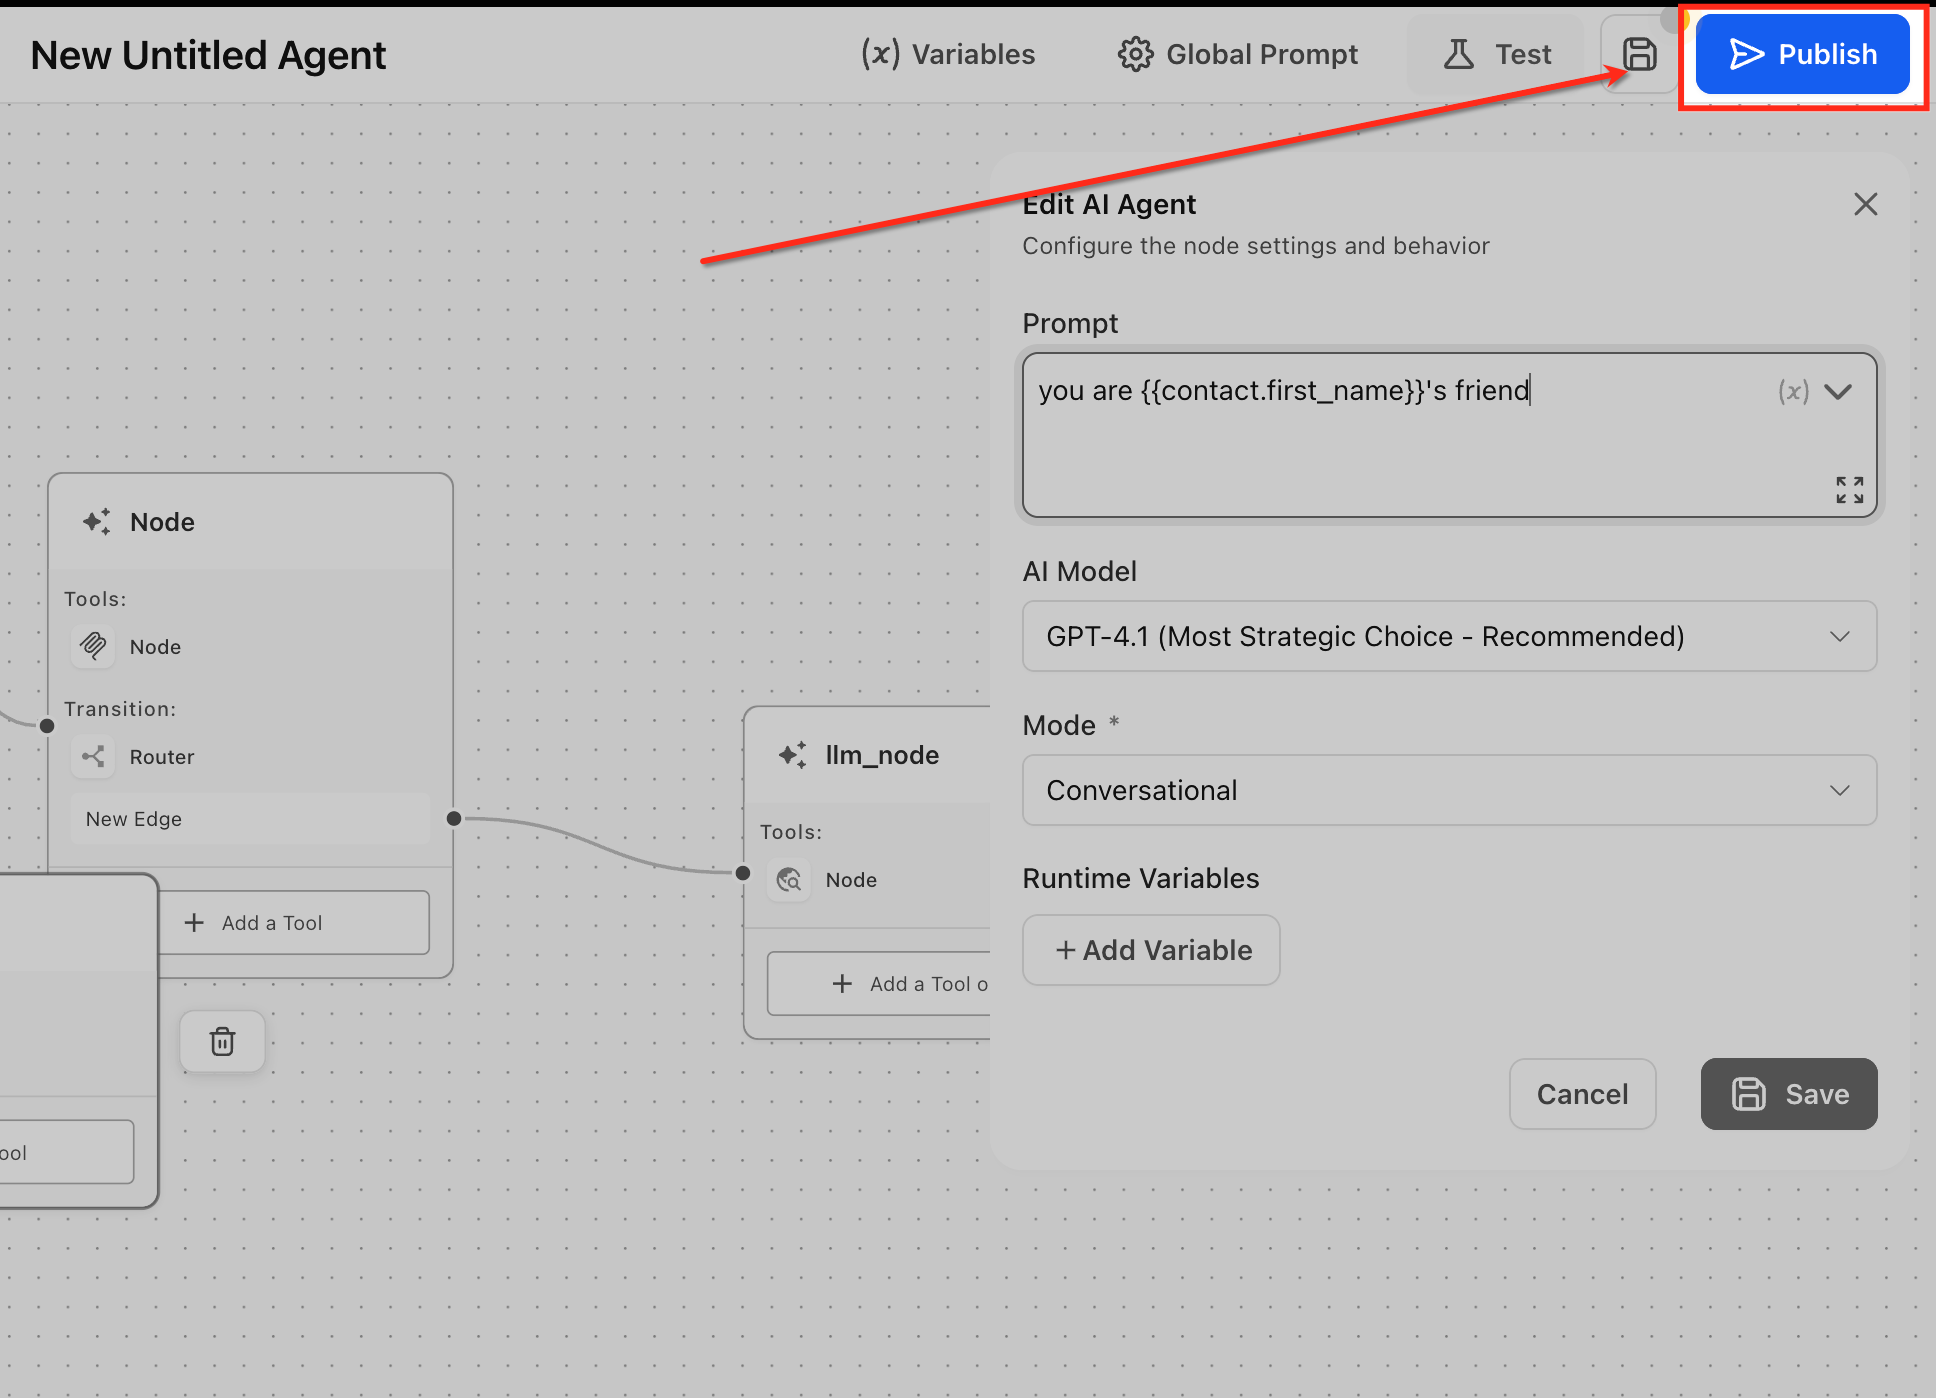1936x1398 pixels.
Task: Click the sparkle icon beside llm_node title
Action: tap(793, 755)
